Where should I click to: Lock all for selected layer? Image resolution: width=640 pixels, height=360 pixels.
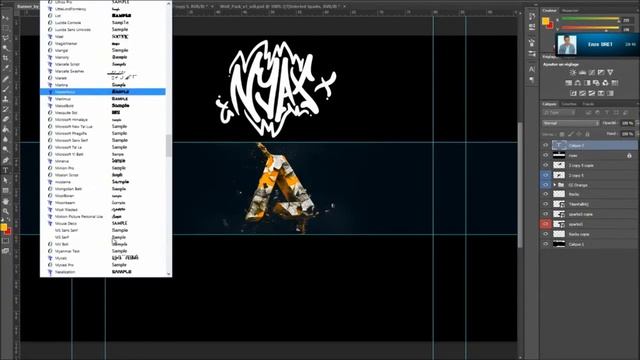coord(588,134)
